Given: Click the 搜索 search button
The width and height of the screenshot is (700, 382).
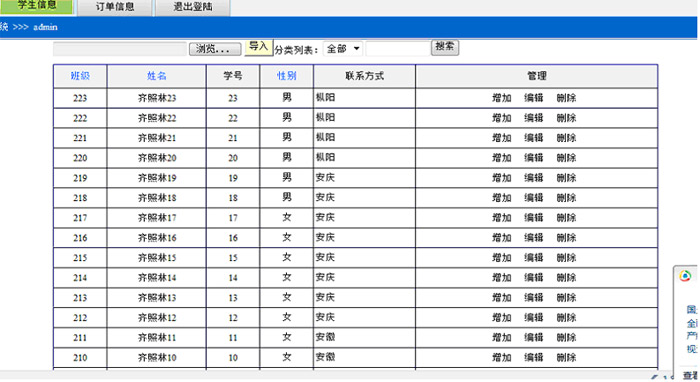Looking at the screenshot, I should point(445,47).
